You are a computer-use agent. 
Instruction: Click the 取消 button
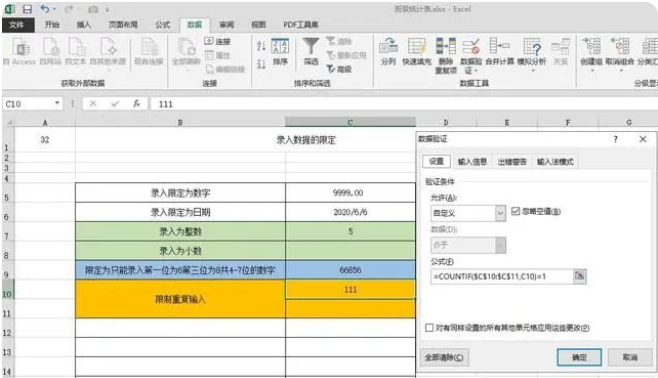pos(630,357)
